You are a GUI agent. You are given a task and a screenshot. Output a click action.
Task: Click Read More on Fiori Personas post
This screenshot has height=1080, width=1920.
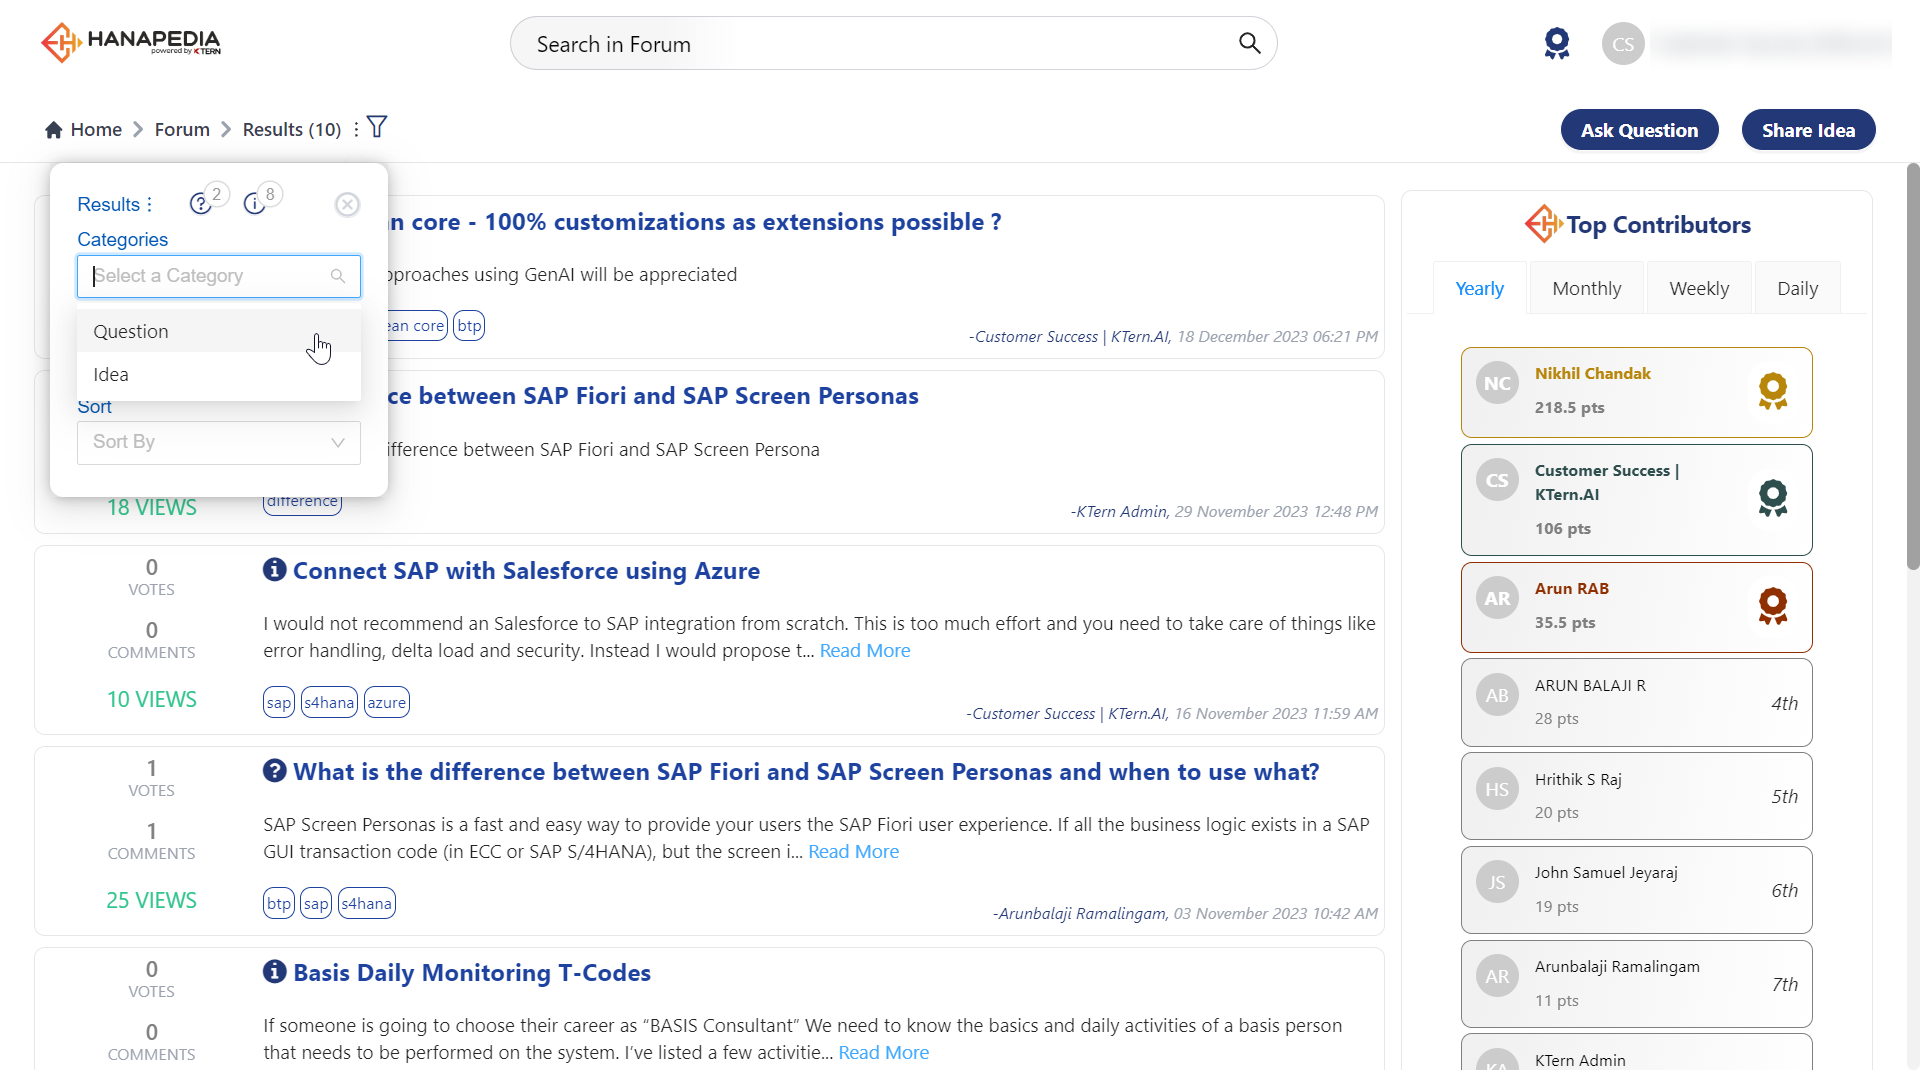pos(853,852)
